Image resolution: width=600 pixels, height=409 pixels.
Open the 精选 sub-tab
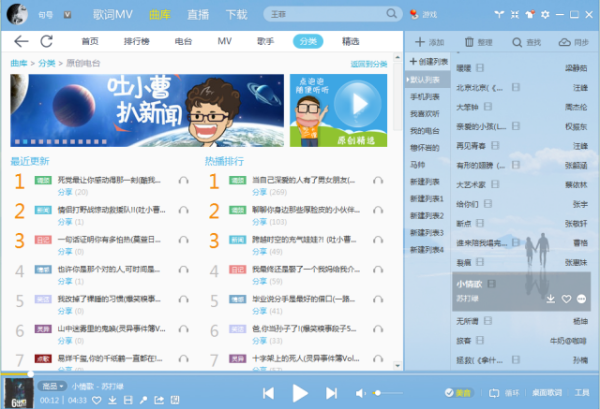[x=351, y=41]
